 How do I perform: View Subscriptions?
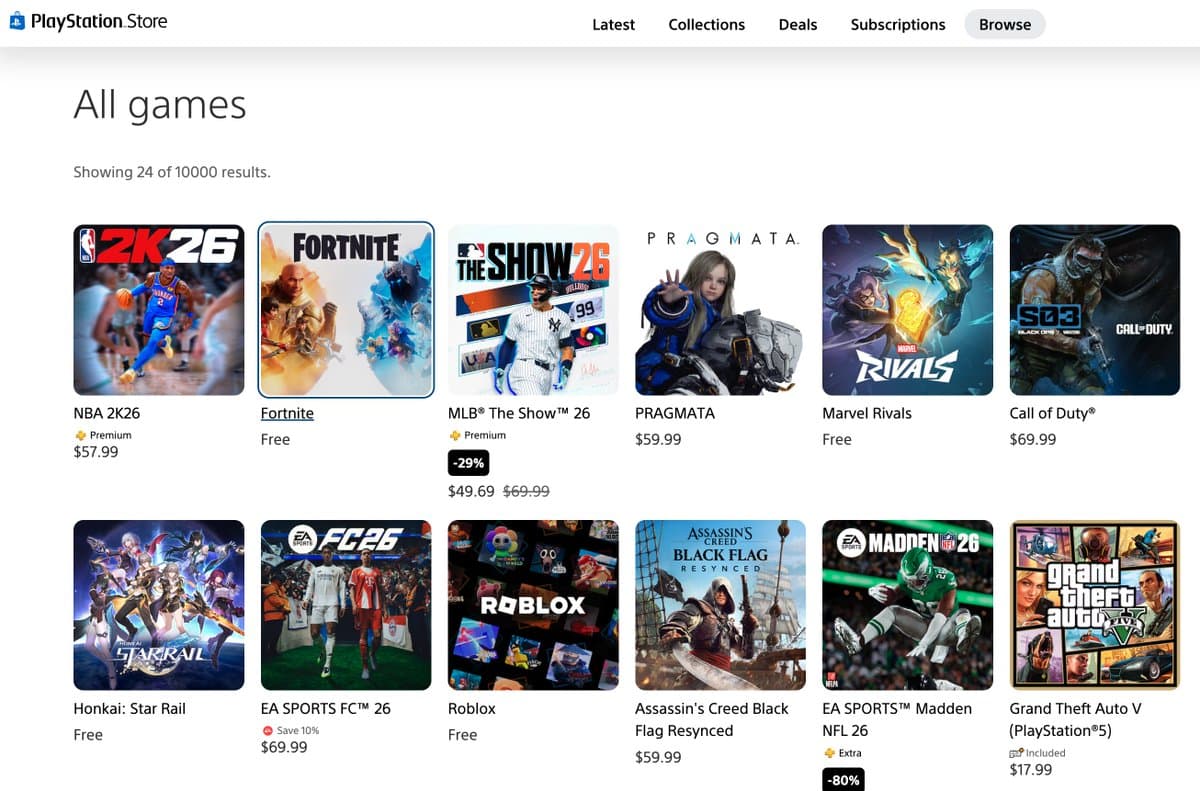[898, 24]
